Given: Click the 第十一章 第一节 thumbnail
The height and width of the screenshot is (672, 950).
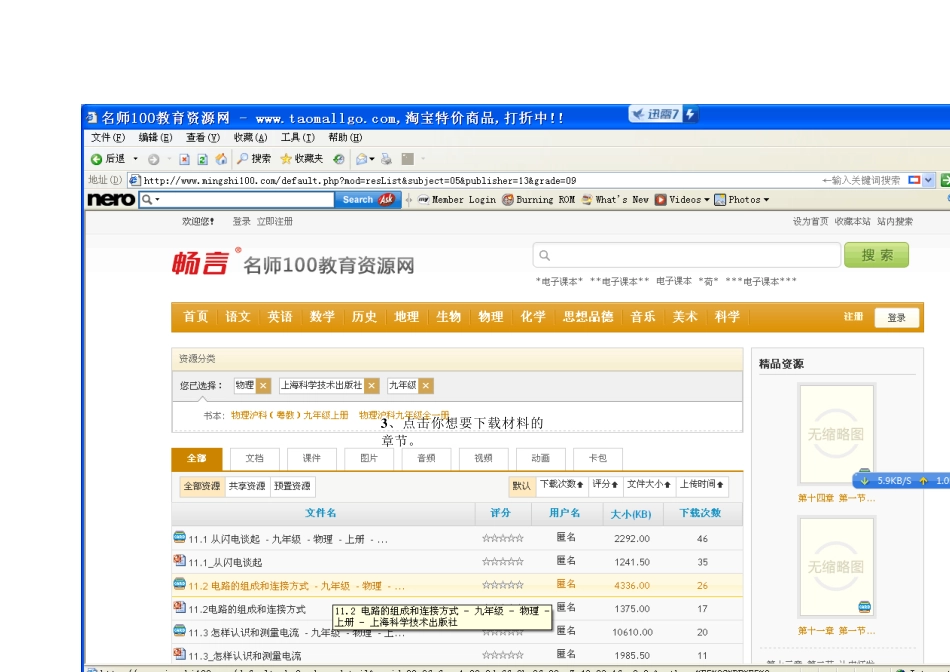Looking at the screenshot, I should 836,567.
